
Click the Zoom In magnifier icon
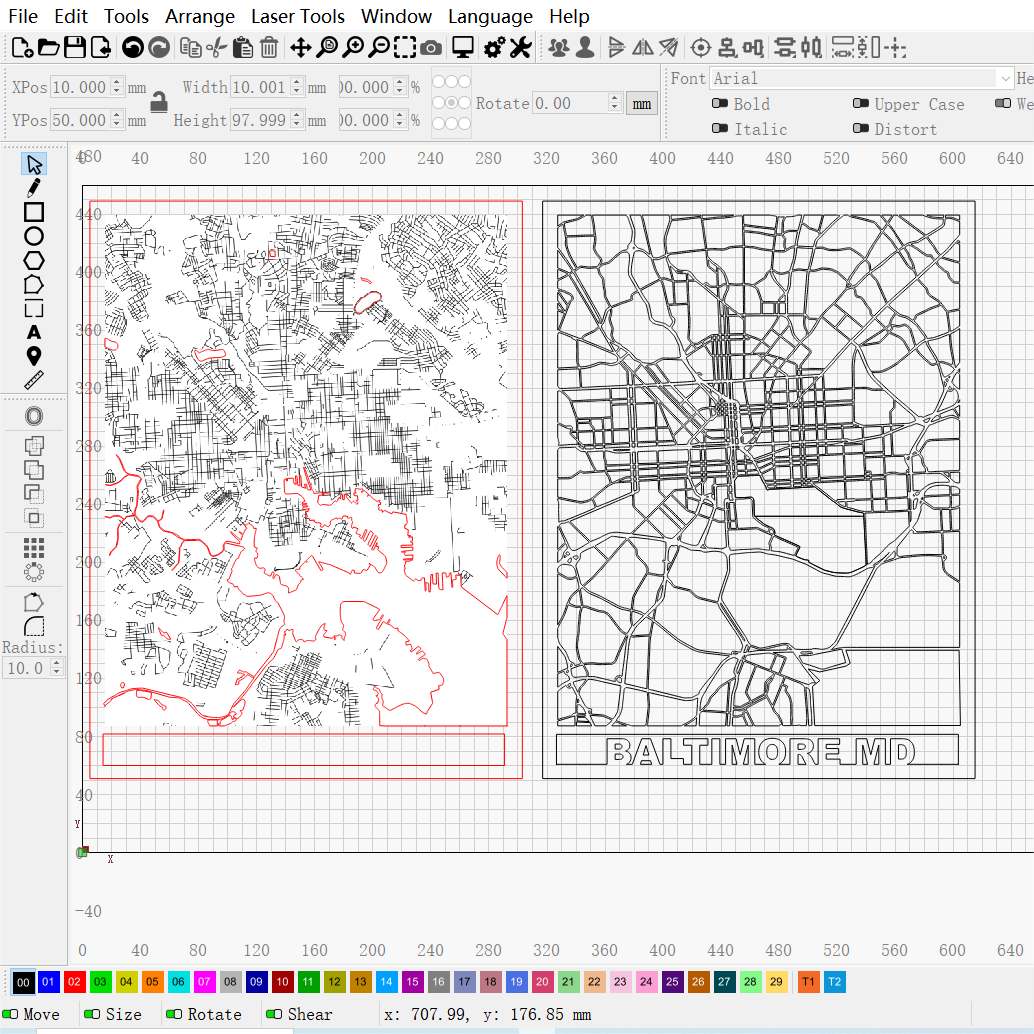[352, 46]
